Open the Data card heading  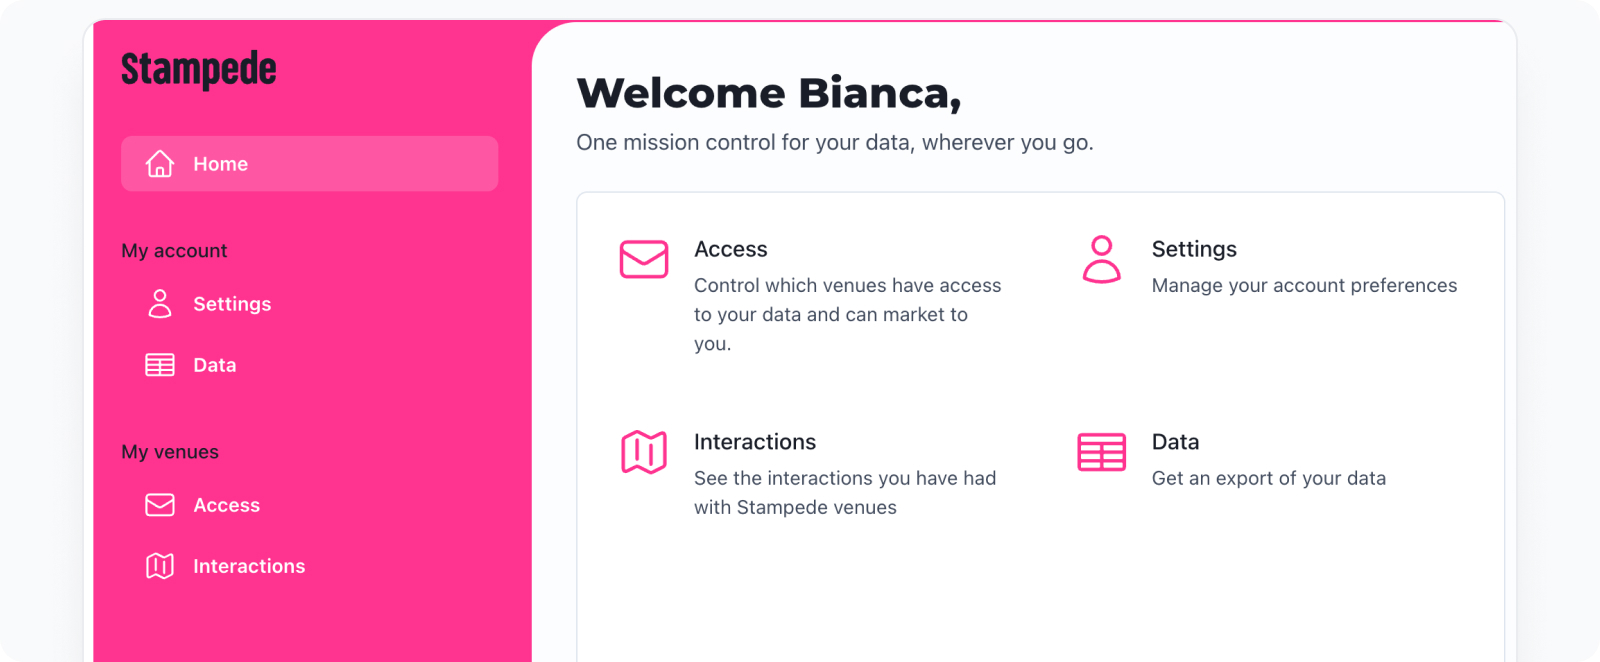1176,442
